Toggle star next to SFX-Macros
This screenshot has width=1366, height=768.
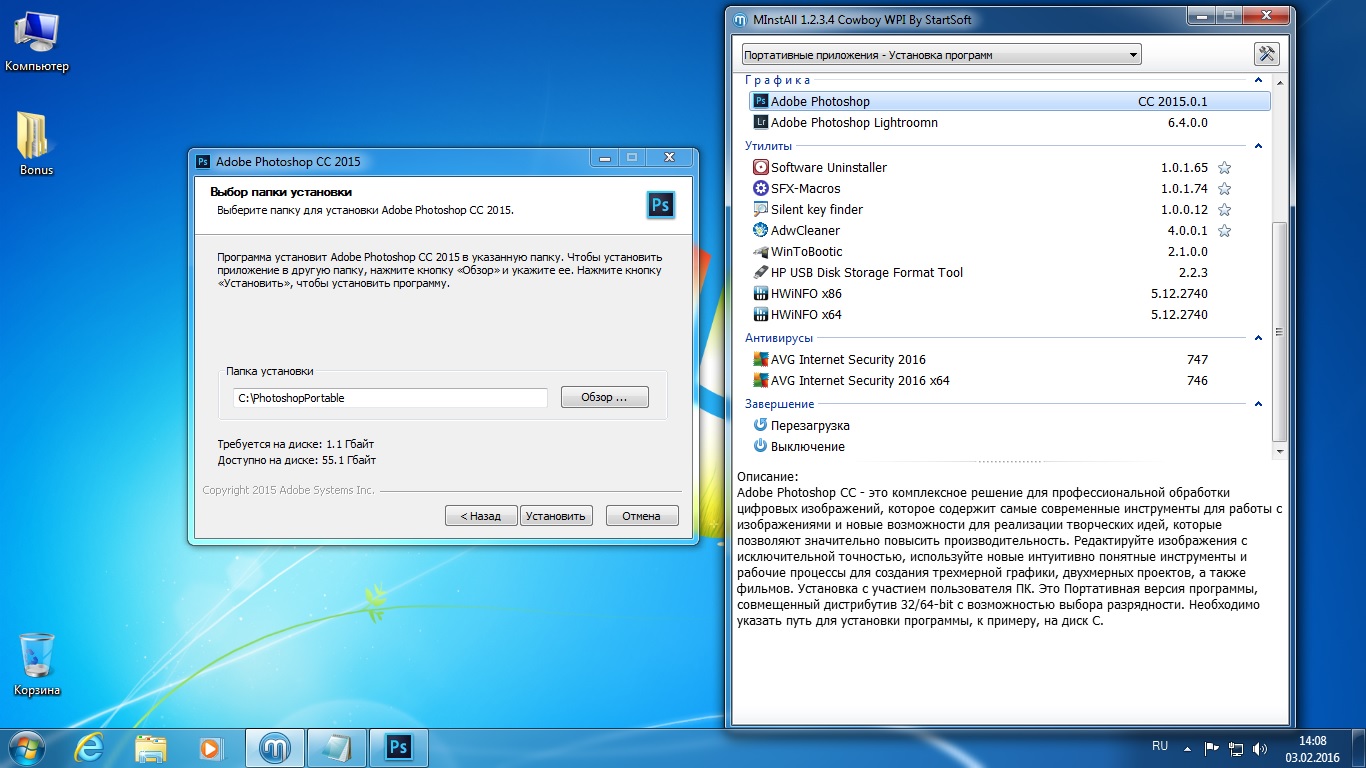[x=1224, y=188]
